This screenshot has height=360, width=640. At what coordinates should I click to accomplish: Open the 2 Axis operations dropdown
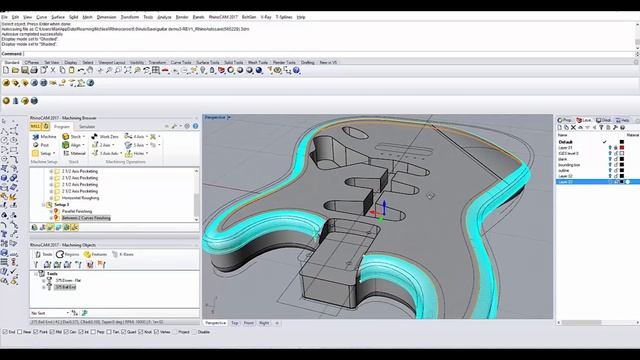click(x=113, y=145)
